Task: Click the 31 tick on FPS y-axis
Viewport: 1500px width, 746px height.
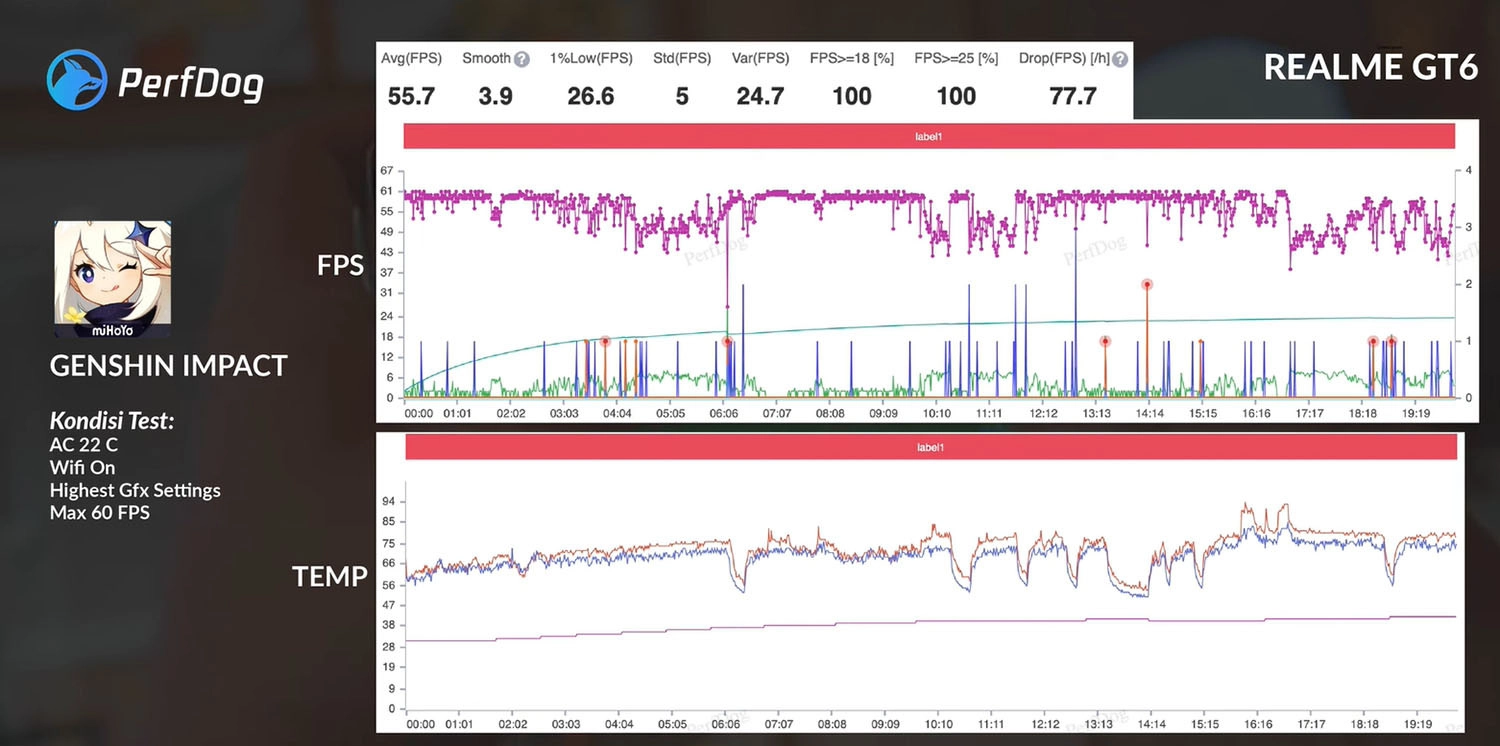Action: [386, 293]
